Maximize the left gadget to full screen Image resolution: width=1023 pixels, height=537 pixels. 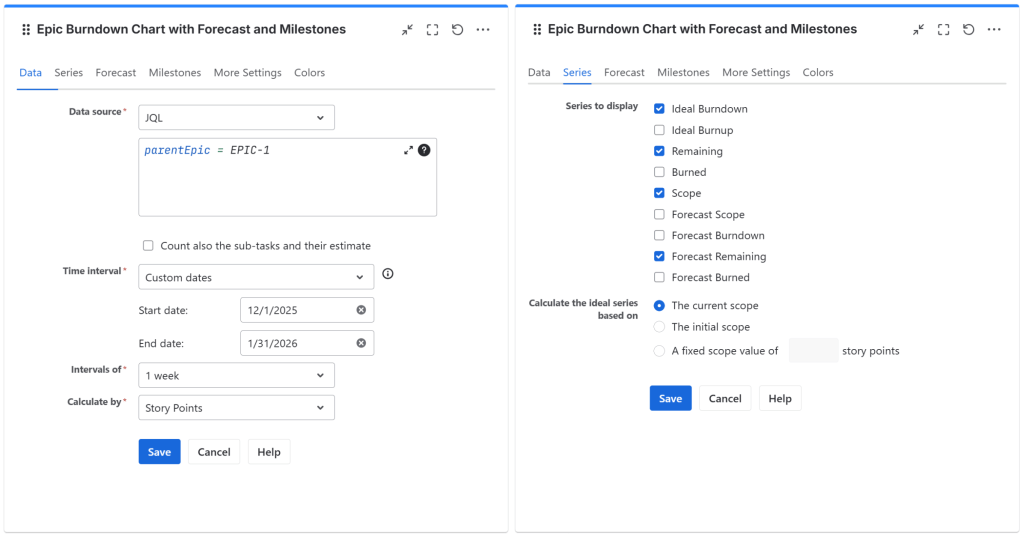pos(432,30)
